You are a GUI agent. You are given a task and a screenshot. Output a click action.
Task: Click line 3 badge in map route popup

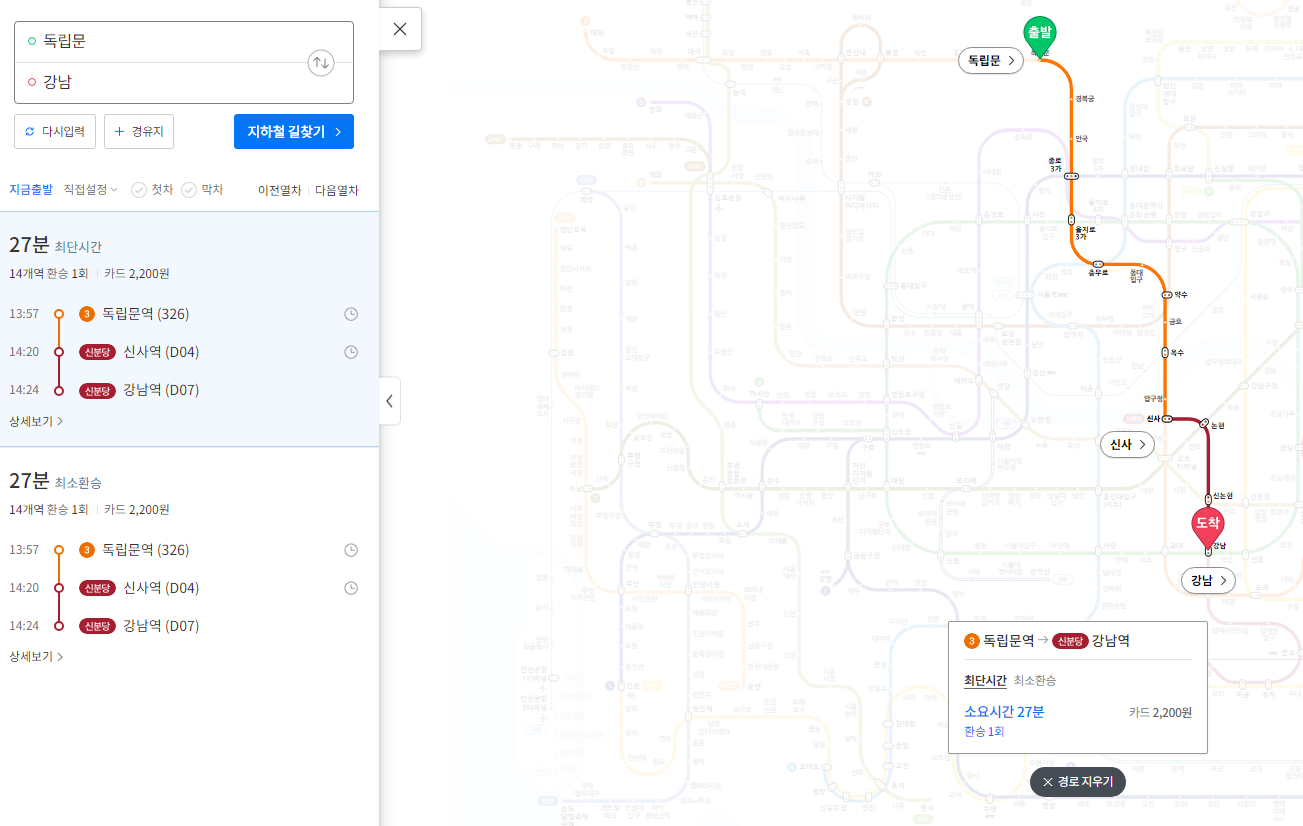click(971, 641)
